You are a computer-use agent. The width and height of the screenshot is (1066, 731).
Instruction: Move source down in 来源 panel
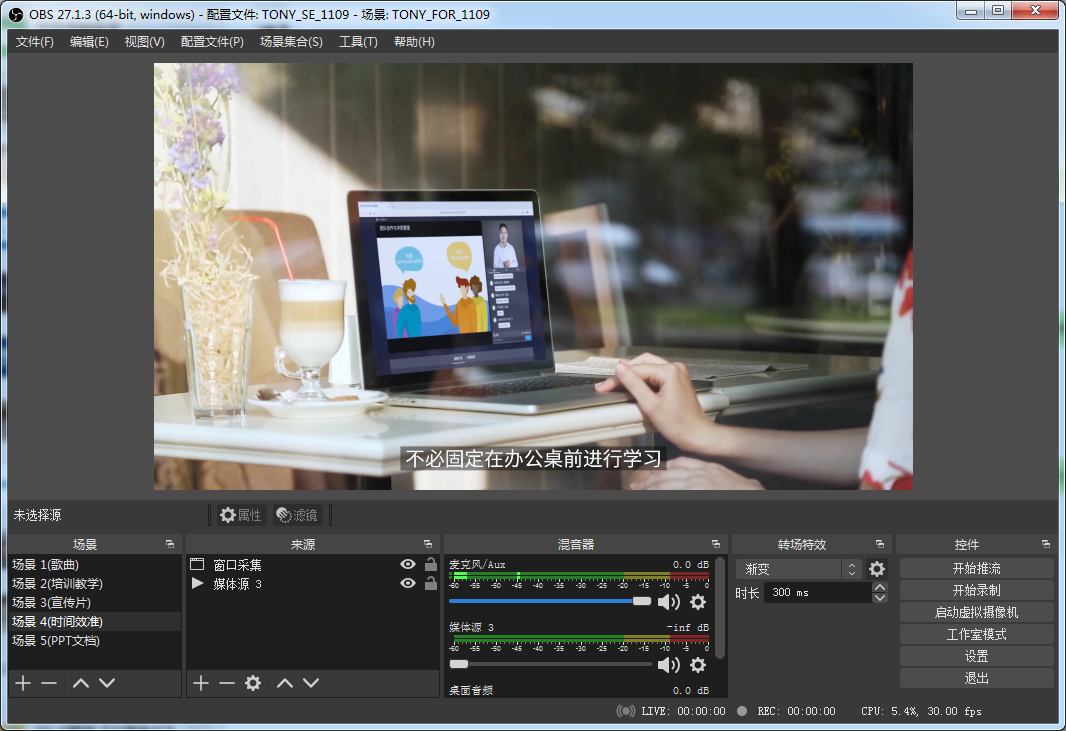[311, 683]
